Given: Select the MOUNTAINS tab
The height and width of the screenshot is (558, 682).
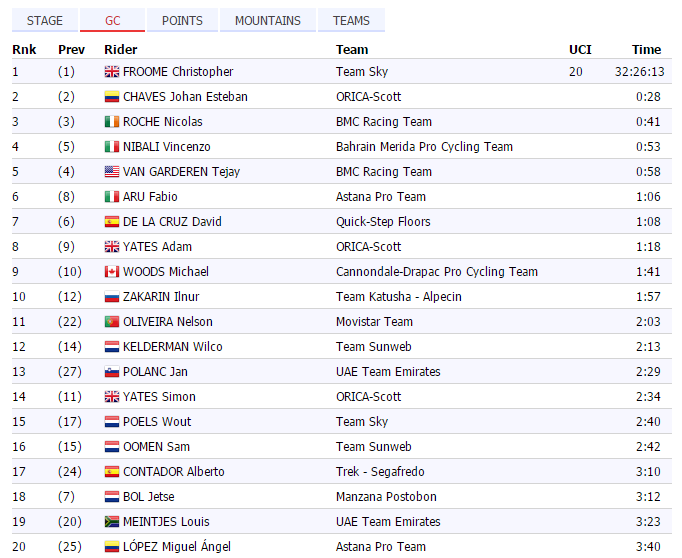Looking at the screenshot, I should click(x=268, y=20).
